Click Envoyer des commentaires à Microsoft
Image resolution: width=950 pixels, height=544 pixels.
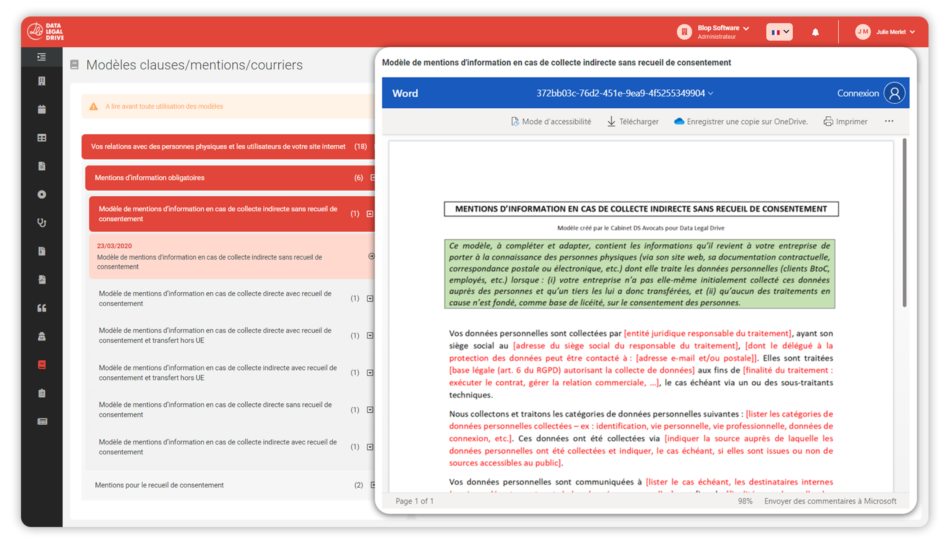point(830,501)
